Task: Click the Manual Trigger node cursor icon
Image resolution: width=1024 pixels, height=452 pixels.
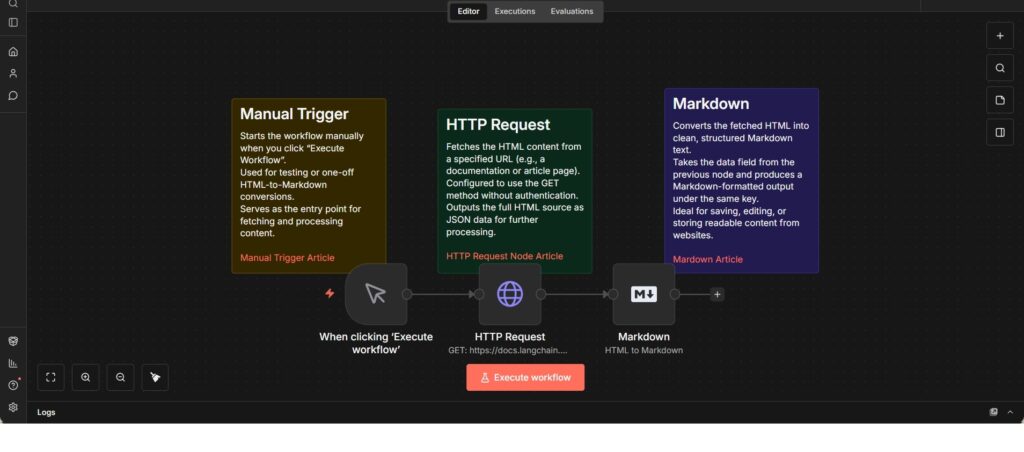Action: pos(375,293)
